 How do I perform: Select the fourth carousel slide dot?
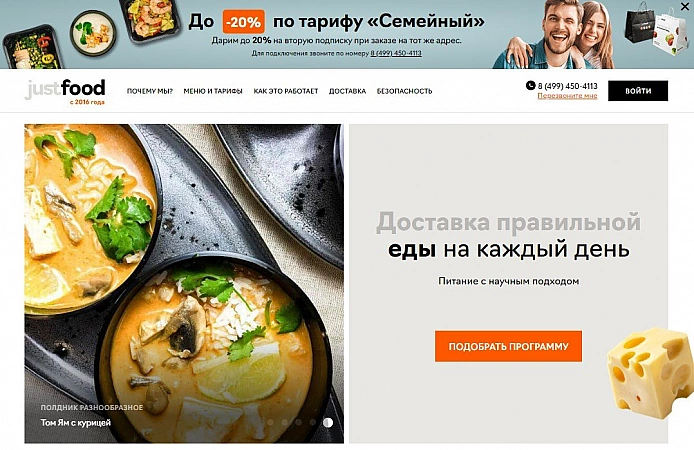pyautogui.click(x=313, y=423)
